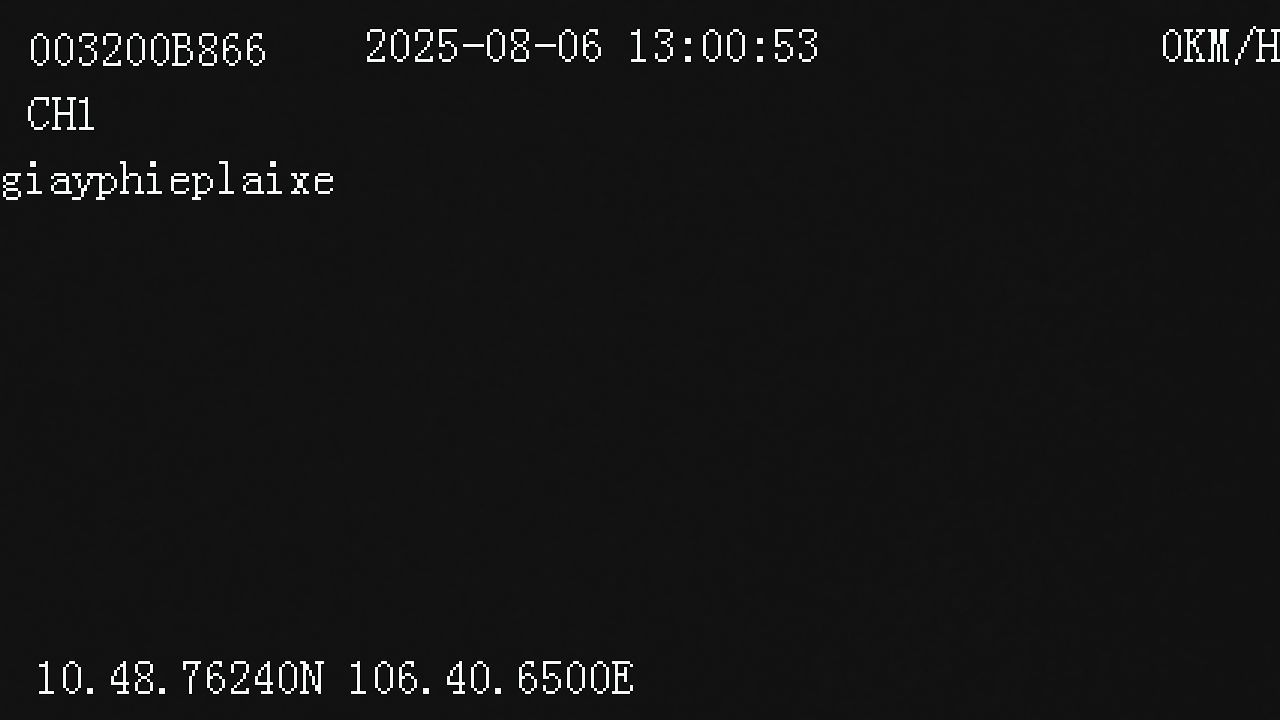Click the seconds 53 in the clock
The width and height of the screenshot is (1280, 720).
pos(795,46)
